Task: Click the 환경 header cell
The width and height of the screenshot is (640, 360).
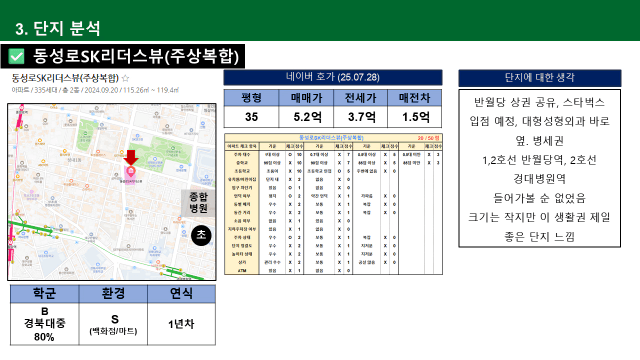Action: point(113,293)
